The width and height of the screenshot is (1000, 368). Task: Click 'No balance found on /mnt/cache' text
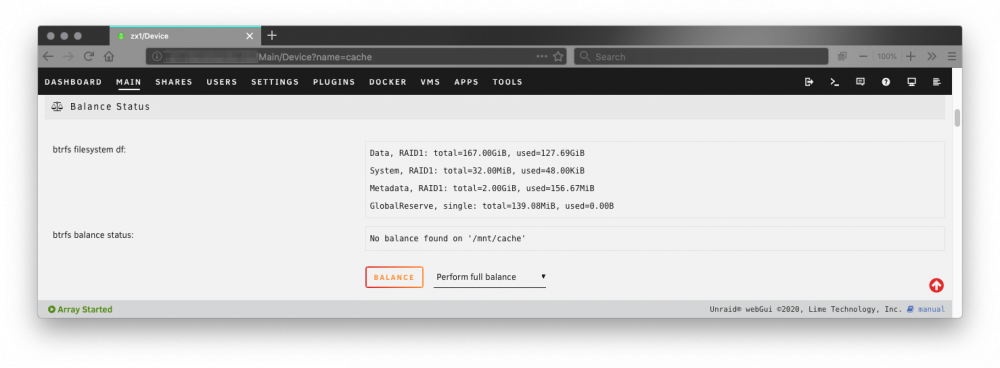pos(448,239)
